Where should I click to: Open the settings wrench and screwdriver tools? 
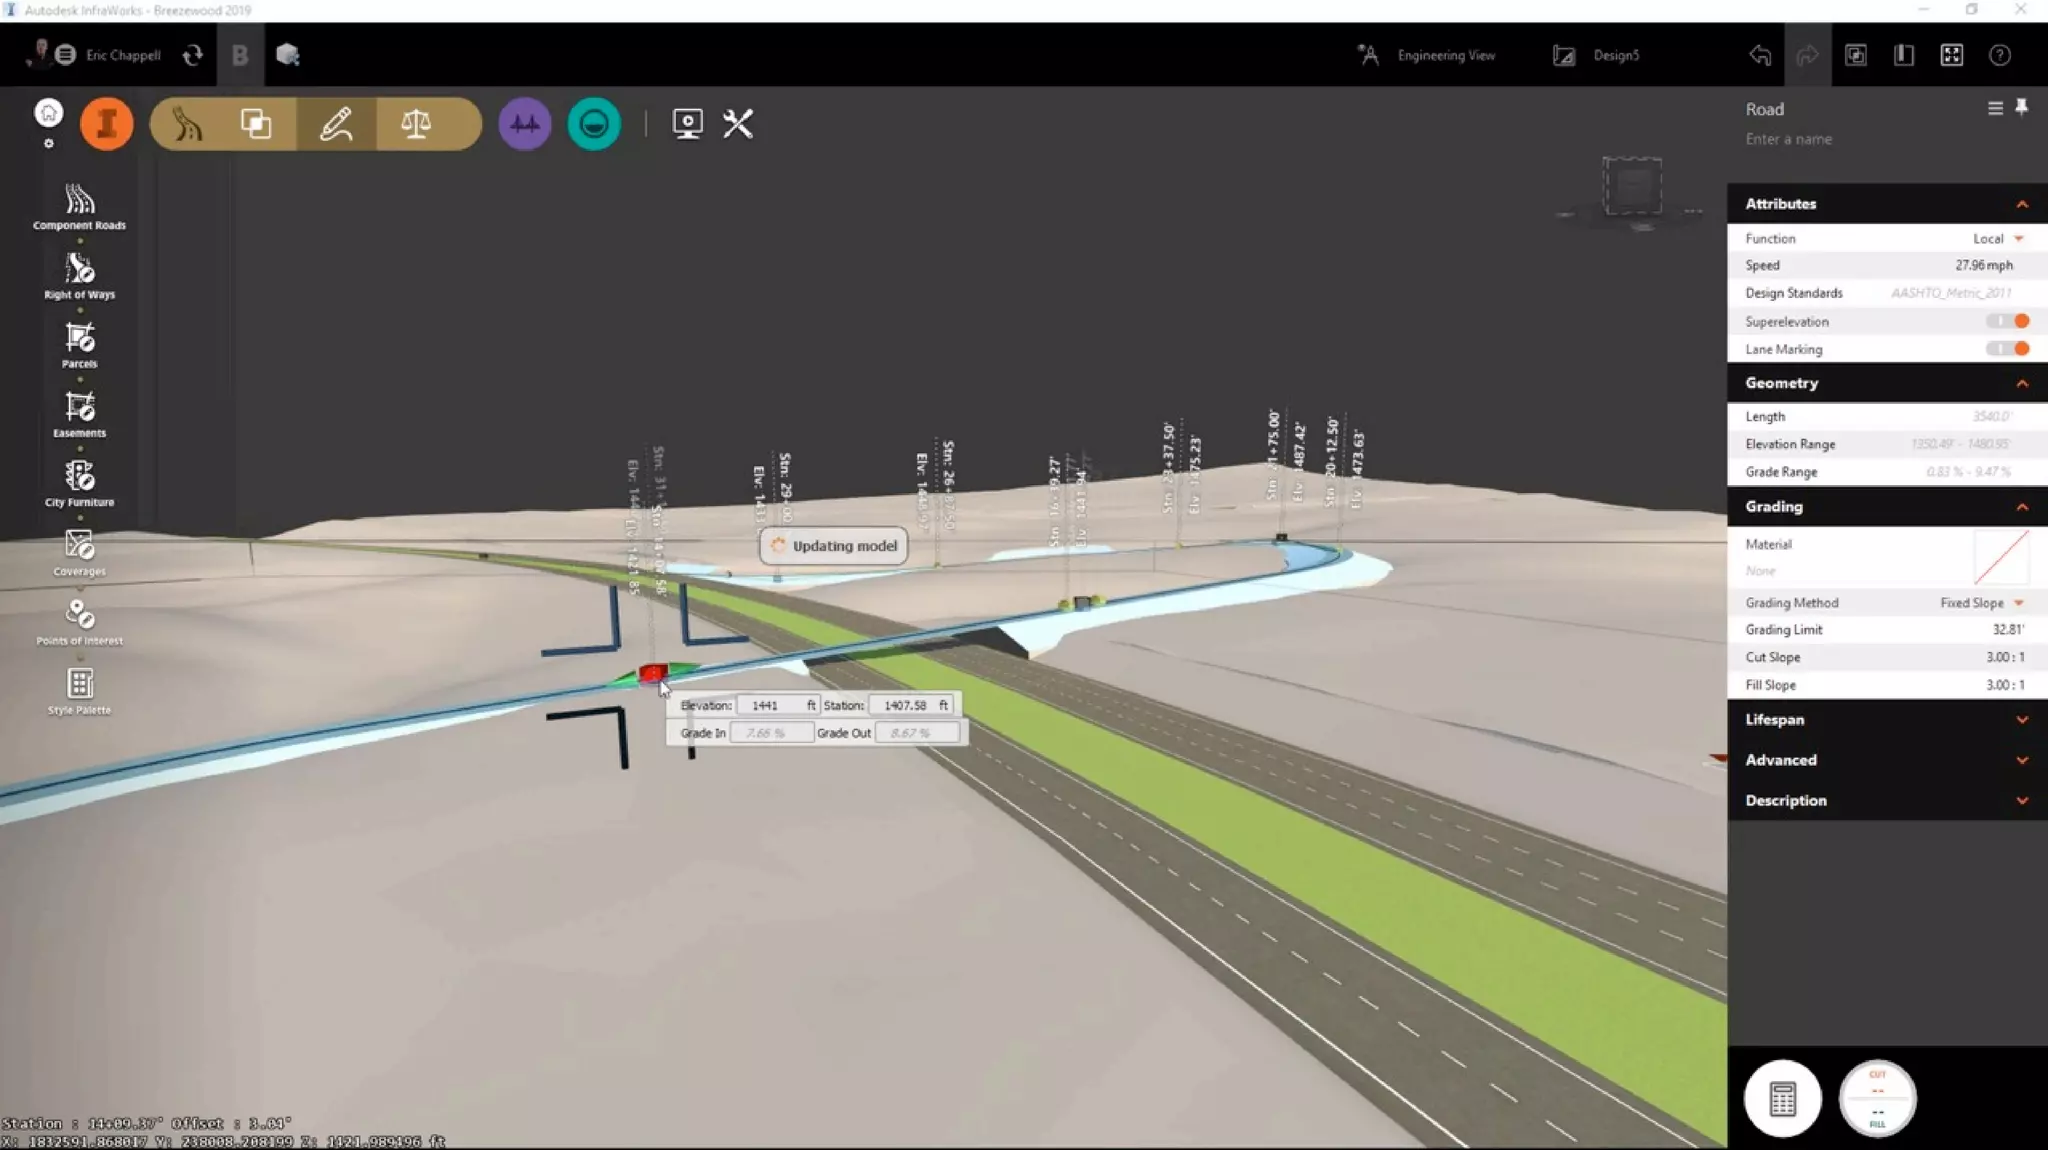pos(738,124)
